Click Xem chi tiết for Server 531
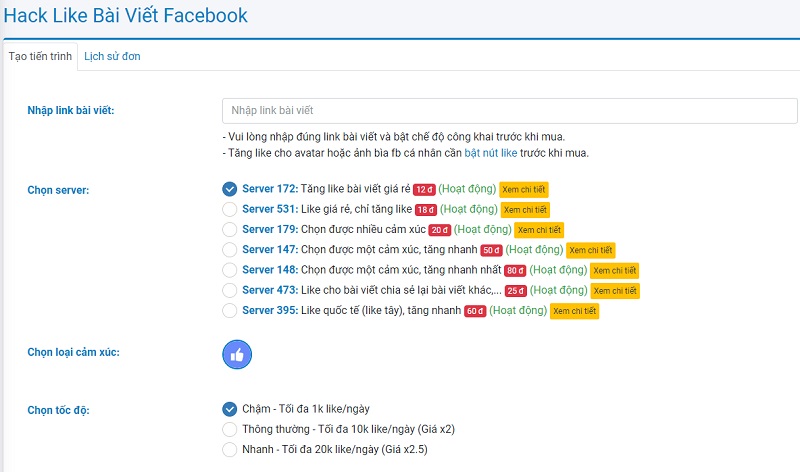This screenshot has width=800, height=472. click(x=525, y=210)
